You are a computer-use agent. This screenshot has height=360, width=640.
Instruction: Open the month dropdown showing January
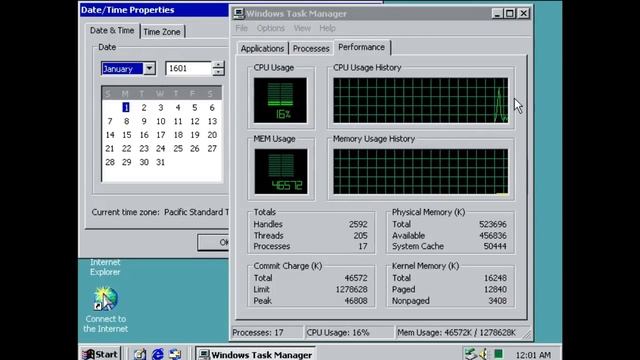149,69
